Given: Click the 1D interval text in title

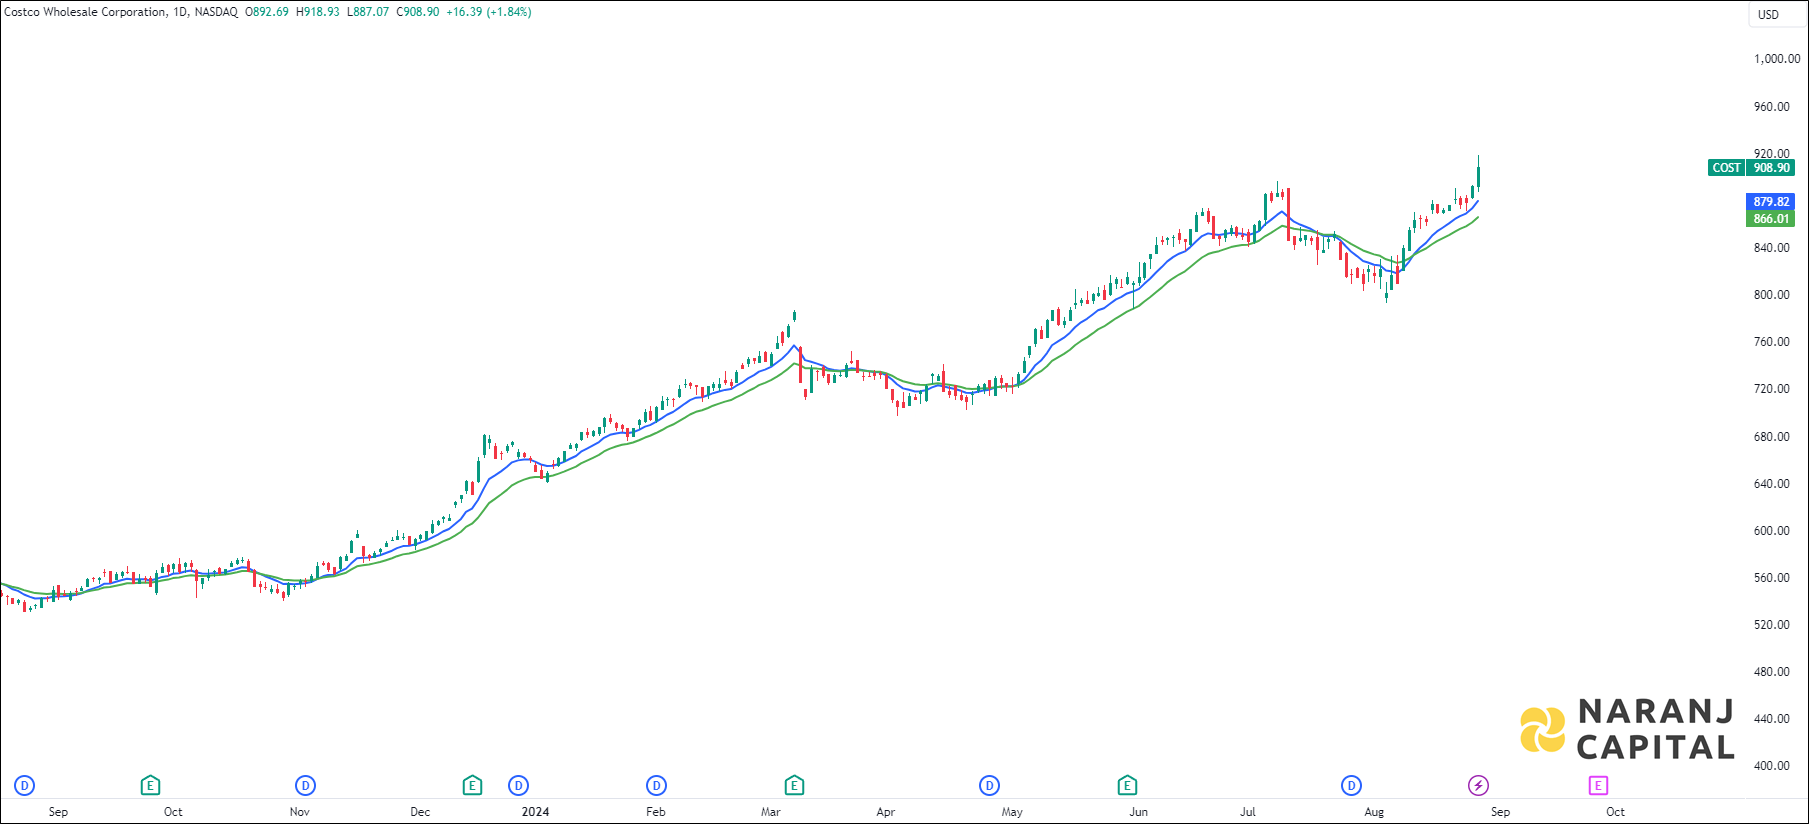Looking at the screenshot, I should 180,12.
